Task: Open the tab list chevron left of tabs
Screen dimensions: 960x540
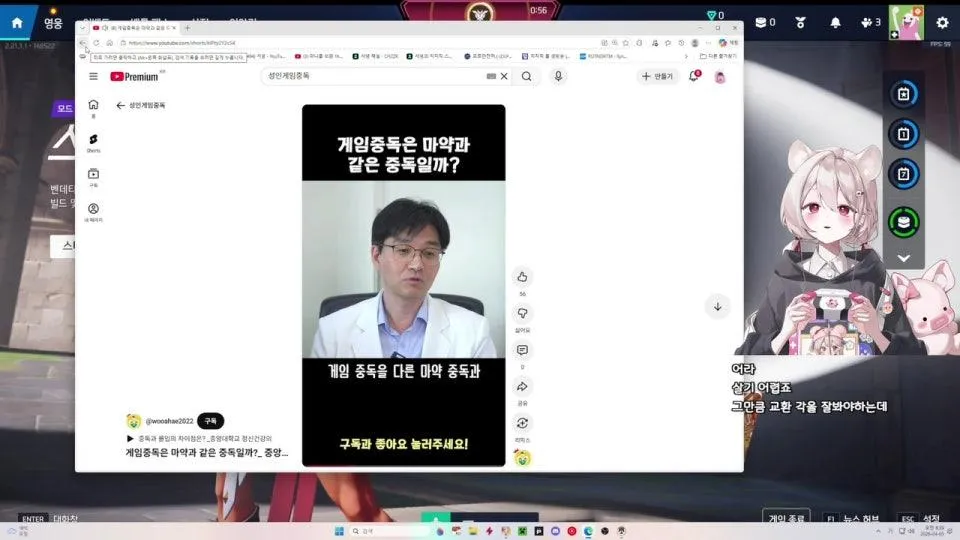Action: pyautogui.click(x=83, y=28)
